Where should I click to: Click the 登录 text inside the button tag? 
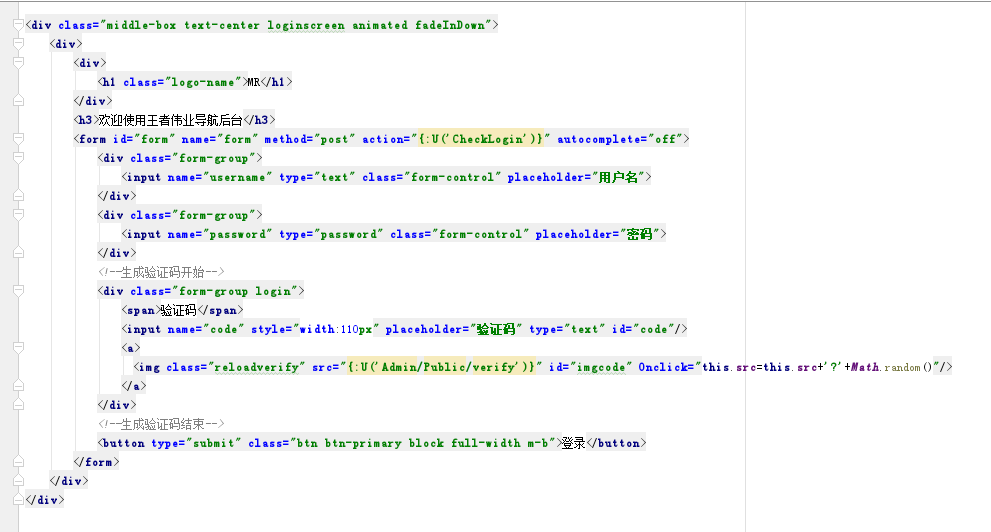tap(573, 443)
